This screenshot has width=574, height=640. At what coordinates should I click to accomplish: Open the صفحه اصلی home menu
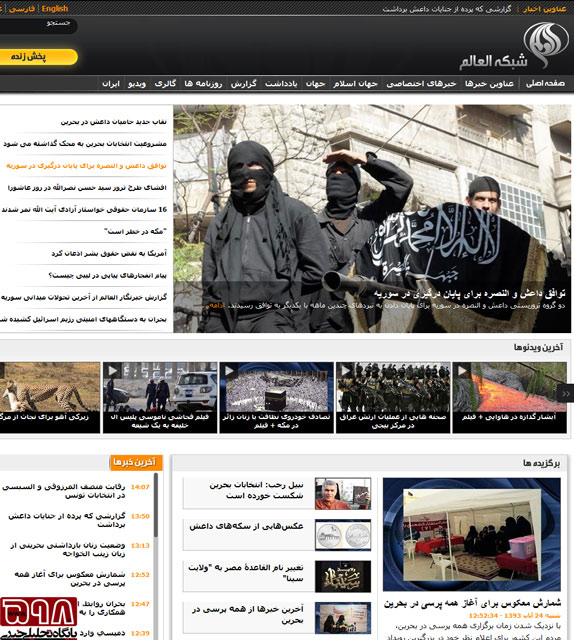coord(545,83)
